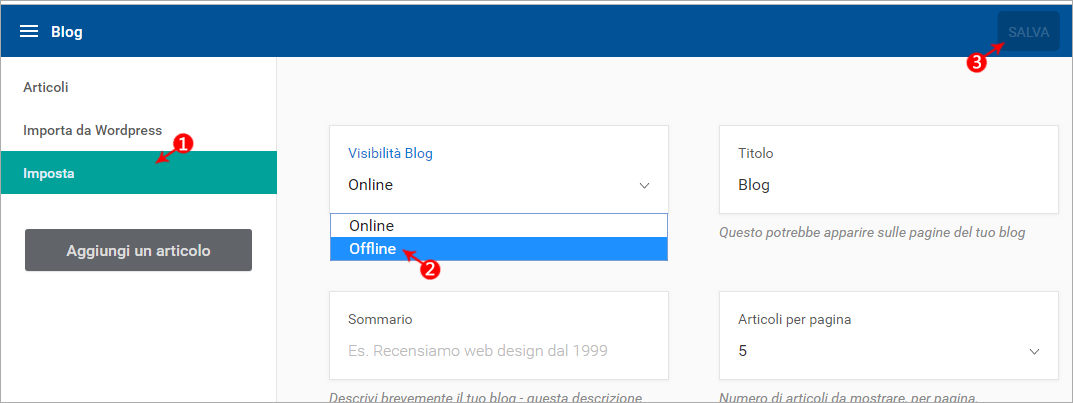Click the Articoli per pagina label

[x=794, y=320]
